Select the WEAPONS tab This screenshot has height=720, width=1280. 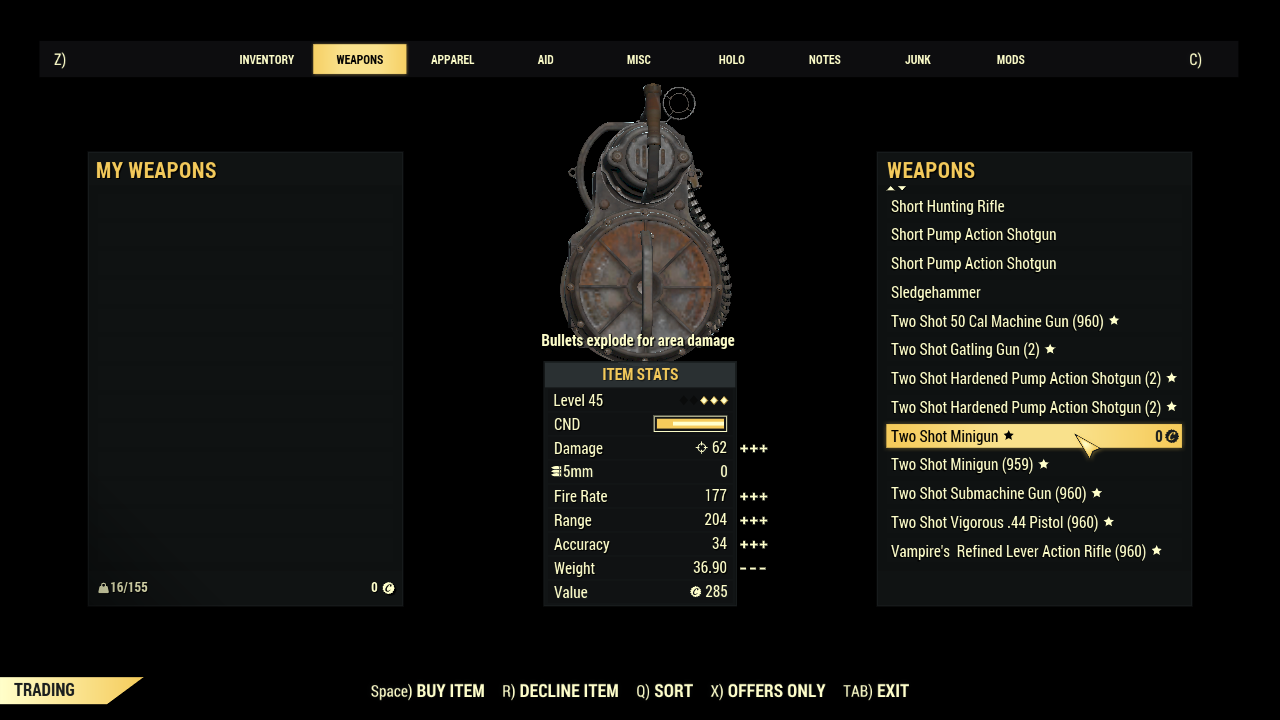pos(360,59)
